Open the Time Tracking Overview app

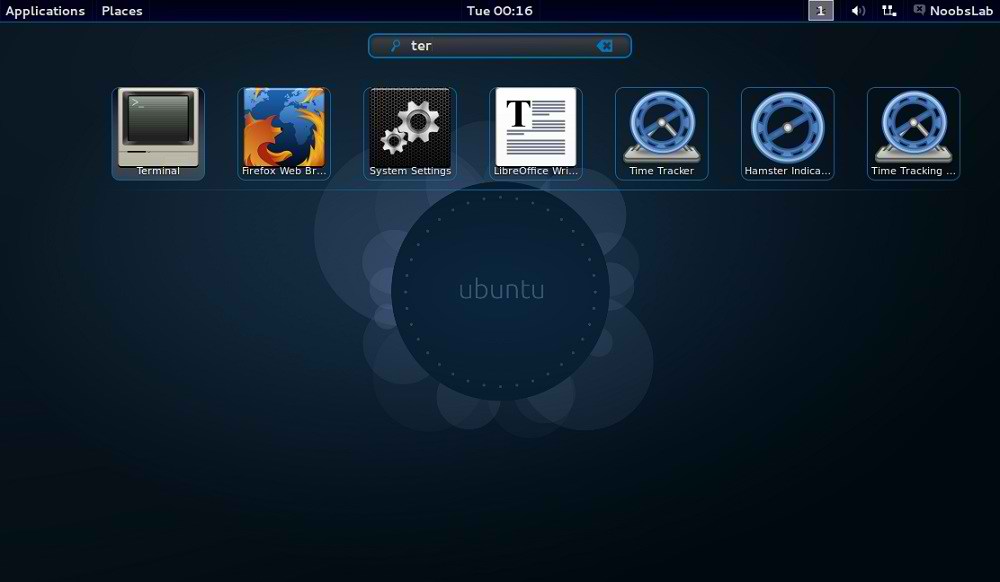click(x=913, y=133)
